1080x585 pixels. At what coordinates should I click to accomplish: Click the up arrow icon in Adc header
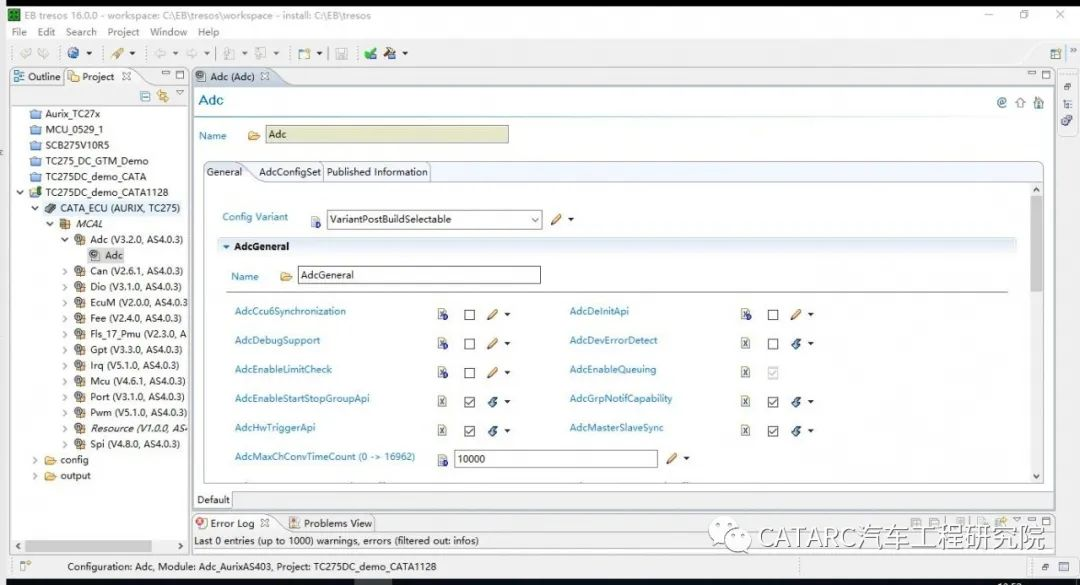pos(1020,103)
